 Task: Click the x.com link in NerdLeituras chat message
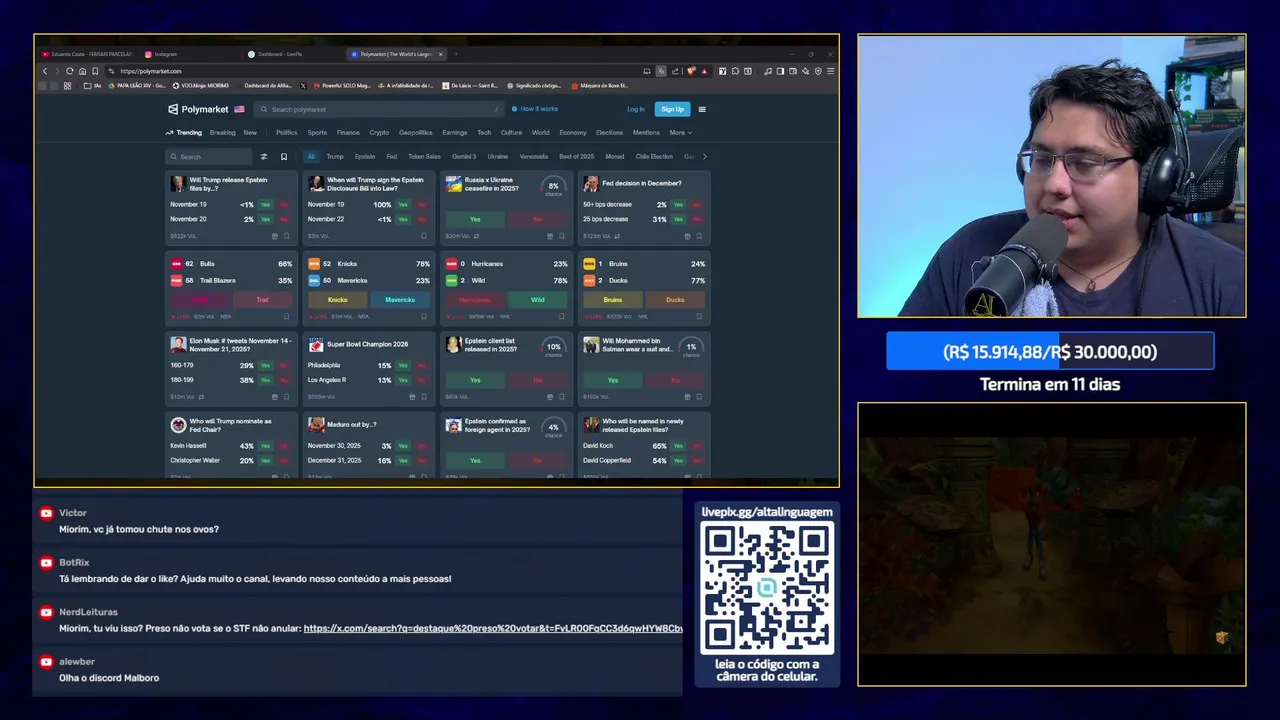(493, 628)
